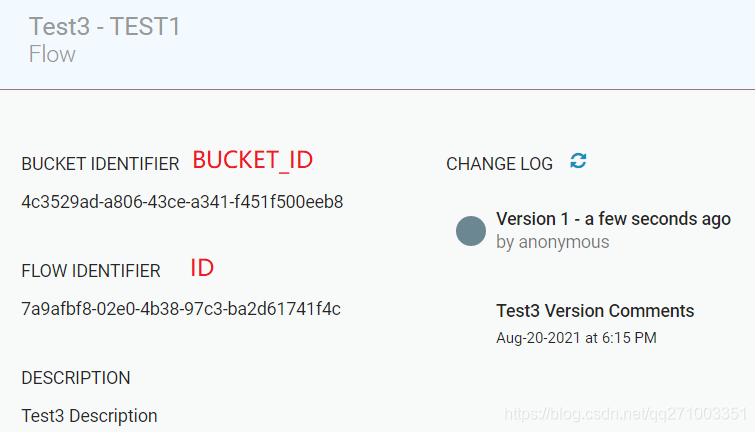Click the CHANGE LOG heading

pyautogui.click(x=499, y=164)
